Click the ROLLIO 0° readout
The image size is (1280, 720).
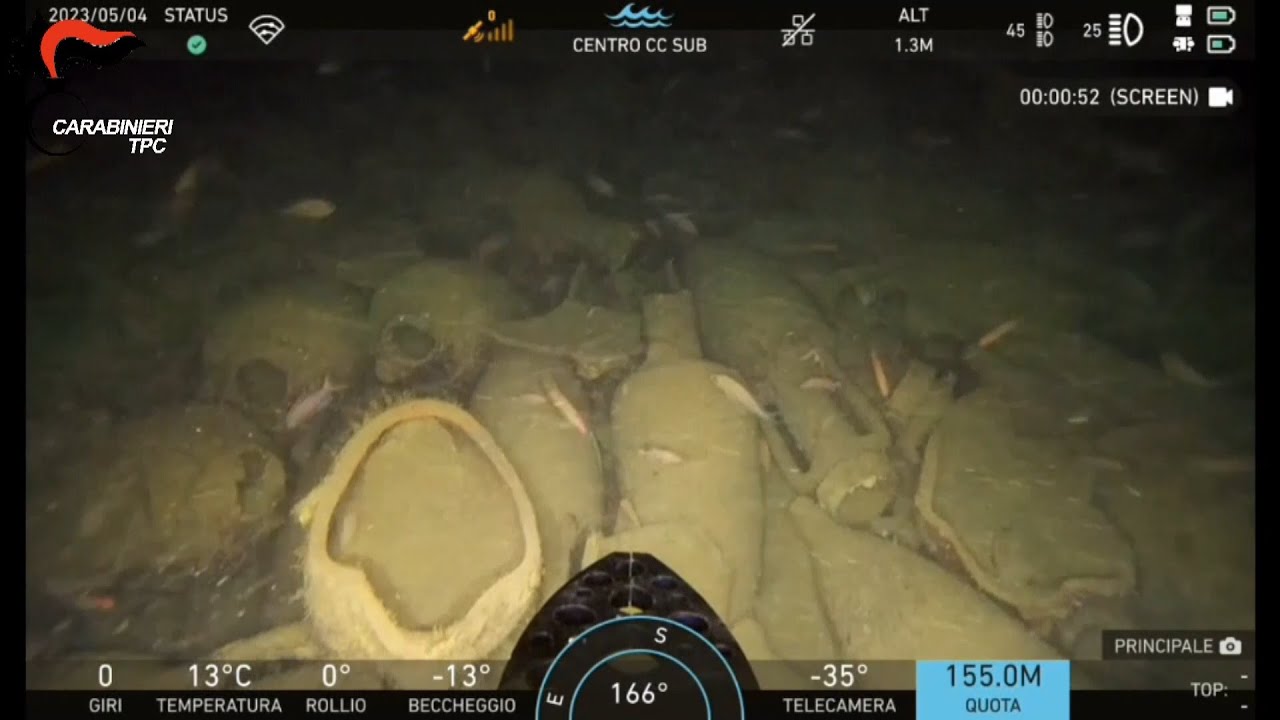click(x=336, y=689)
